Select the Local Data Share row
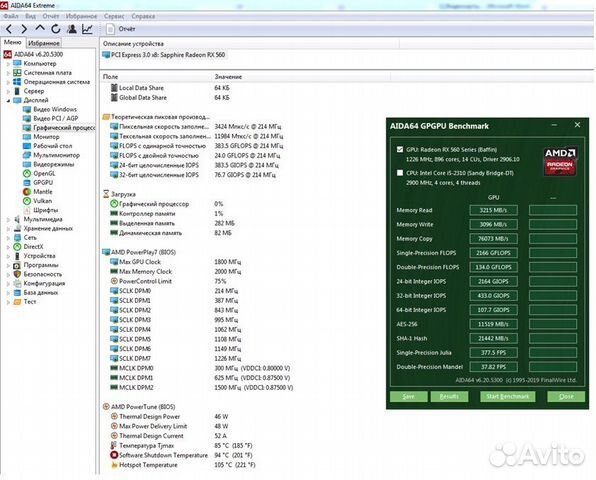Image resolution: width=596 pixels, height=480 pixels. pos(170,88)
